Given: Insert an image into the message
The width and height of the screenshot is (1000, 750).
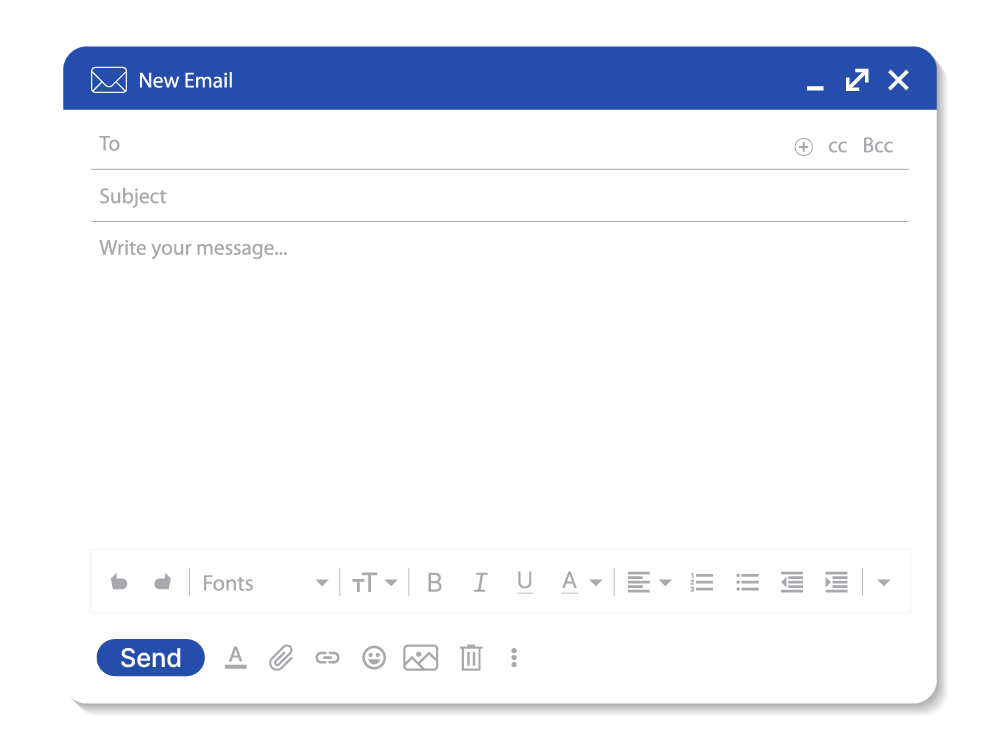Looking at the screenshot, I should (x=420, y=658).
